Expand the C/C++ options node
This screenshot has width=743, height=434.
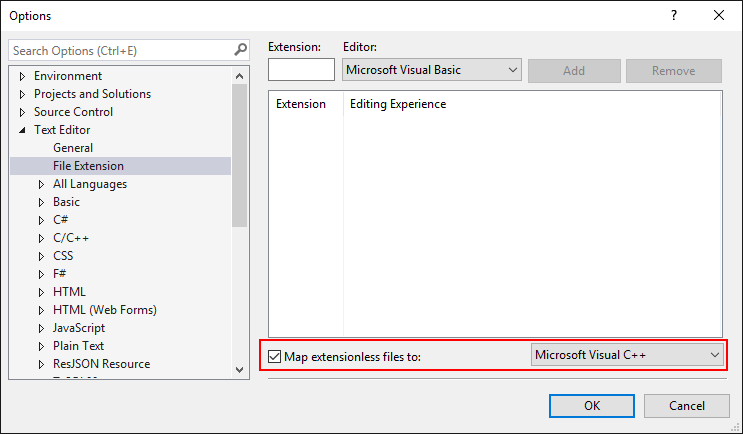pyautogui.click(x=41, y=238)
